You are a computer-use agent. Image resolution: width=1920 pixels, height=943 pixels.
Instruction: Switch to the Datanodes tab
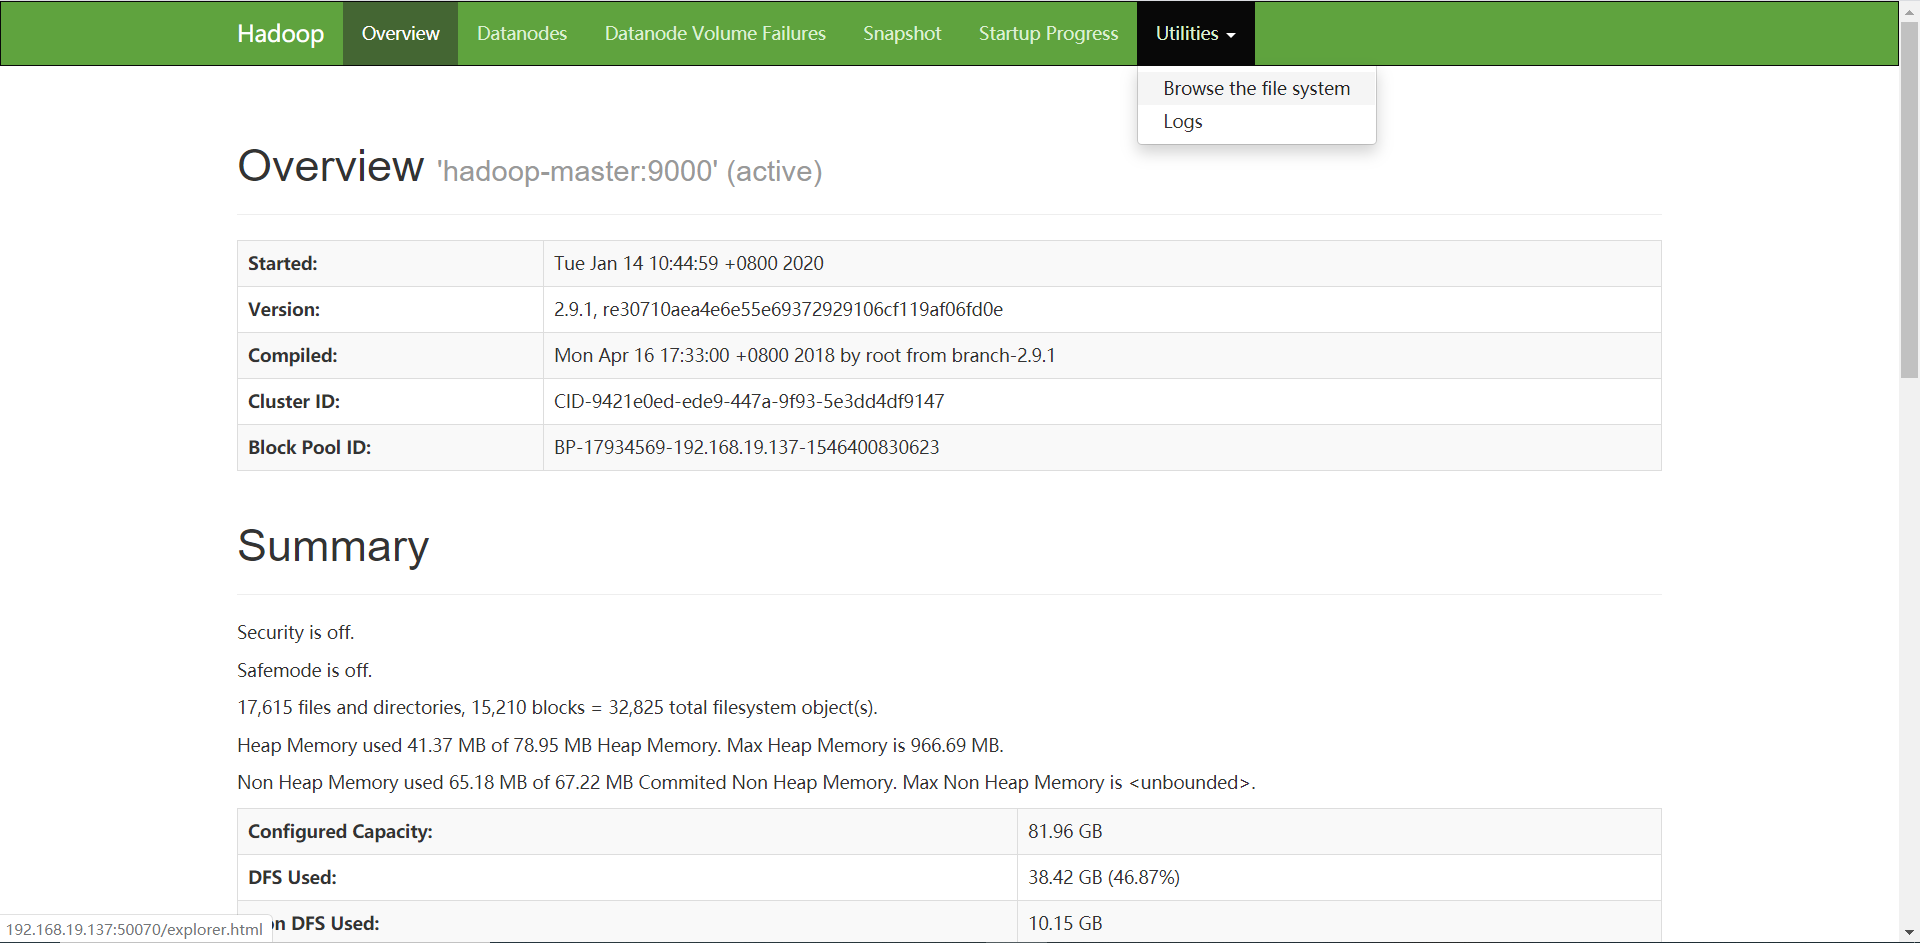521,33
